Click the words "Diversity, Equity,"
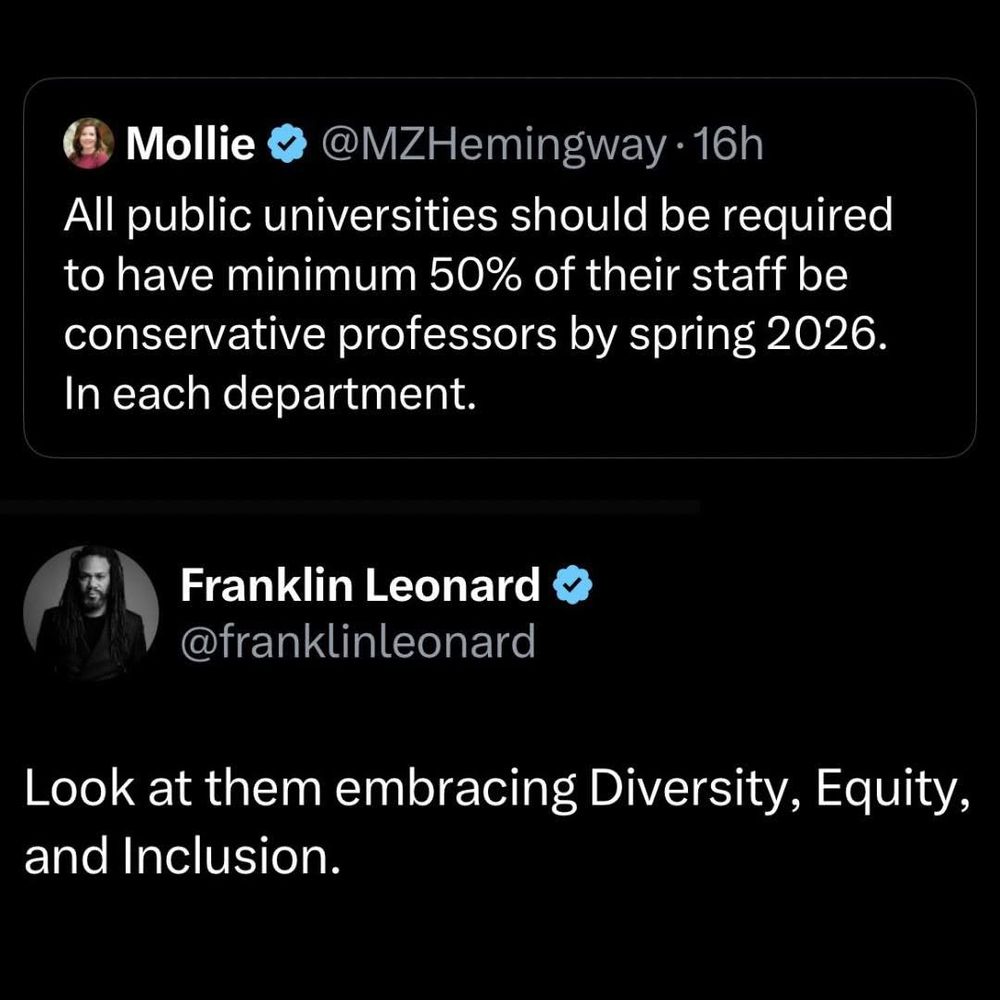 [768, 792]
